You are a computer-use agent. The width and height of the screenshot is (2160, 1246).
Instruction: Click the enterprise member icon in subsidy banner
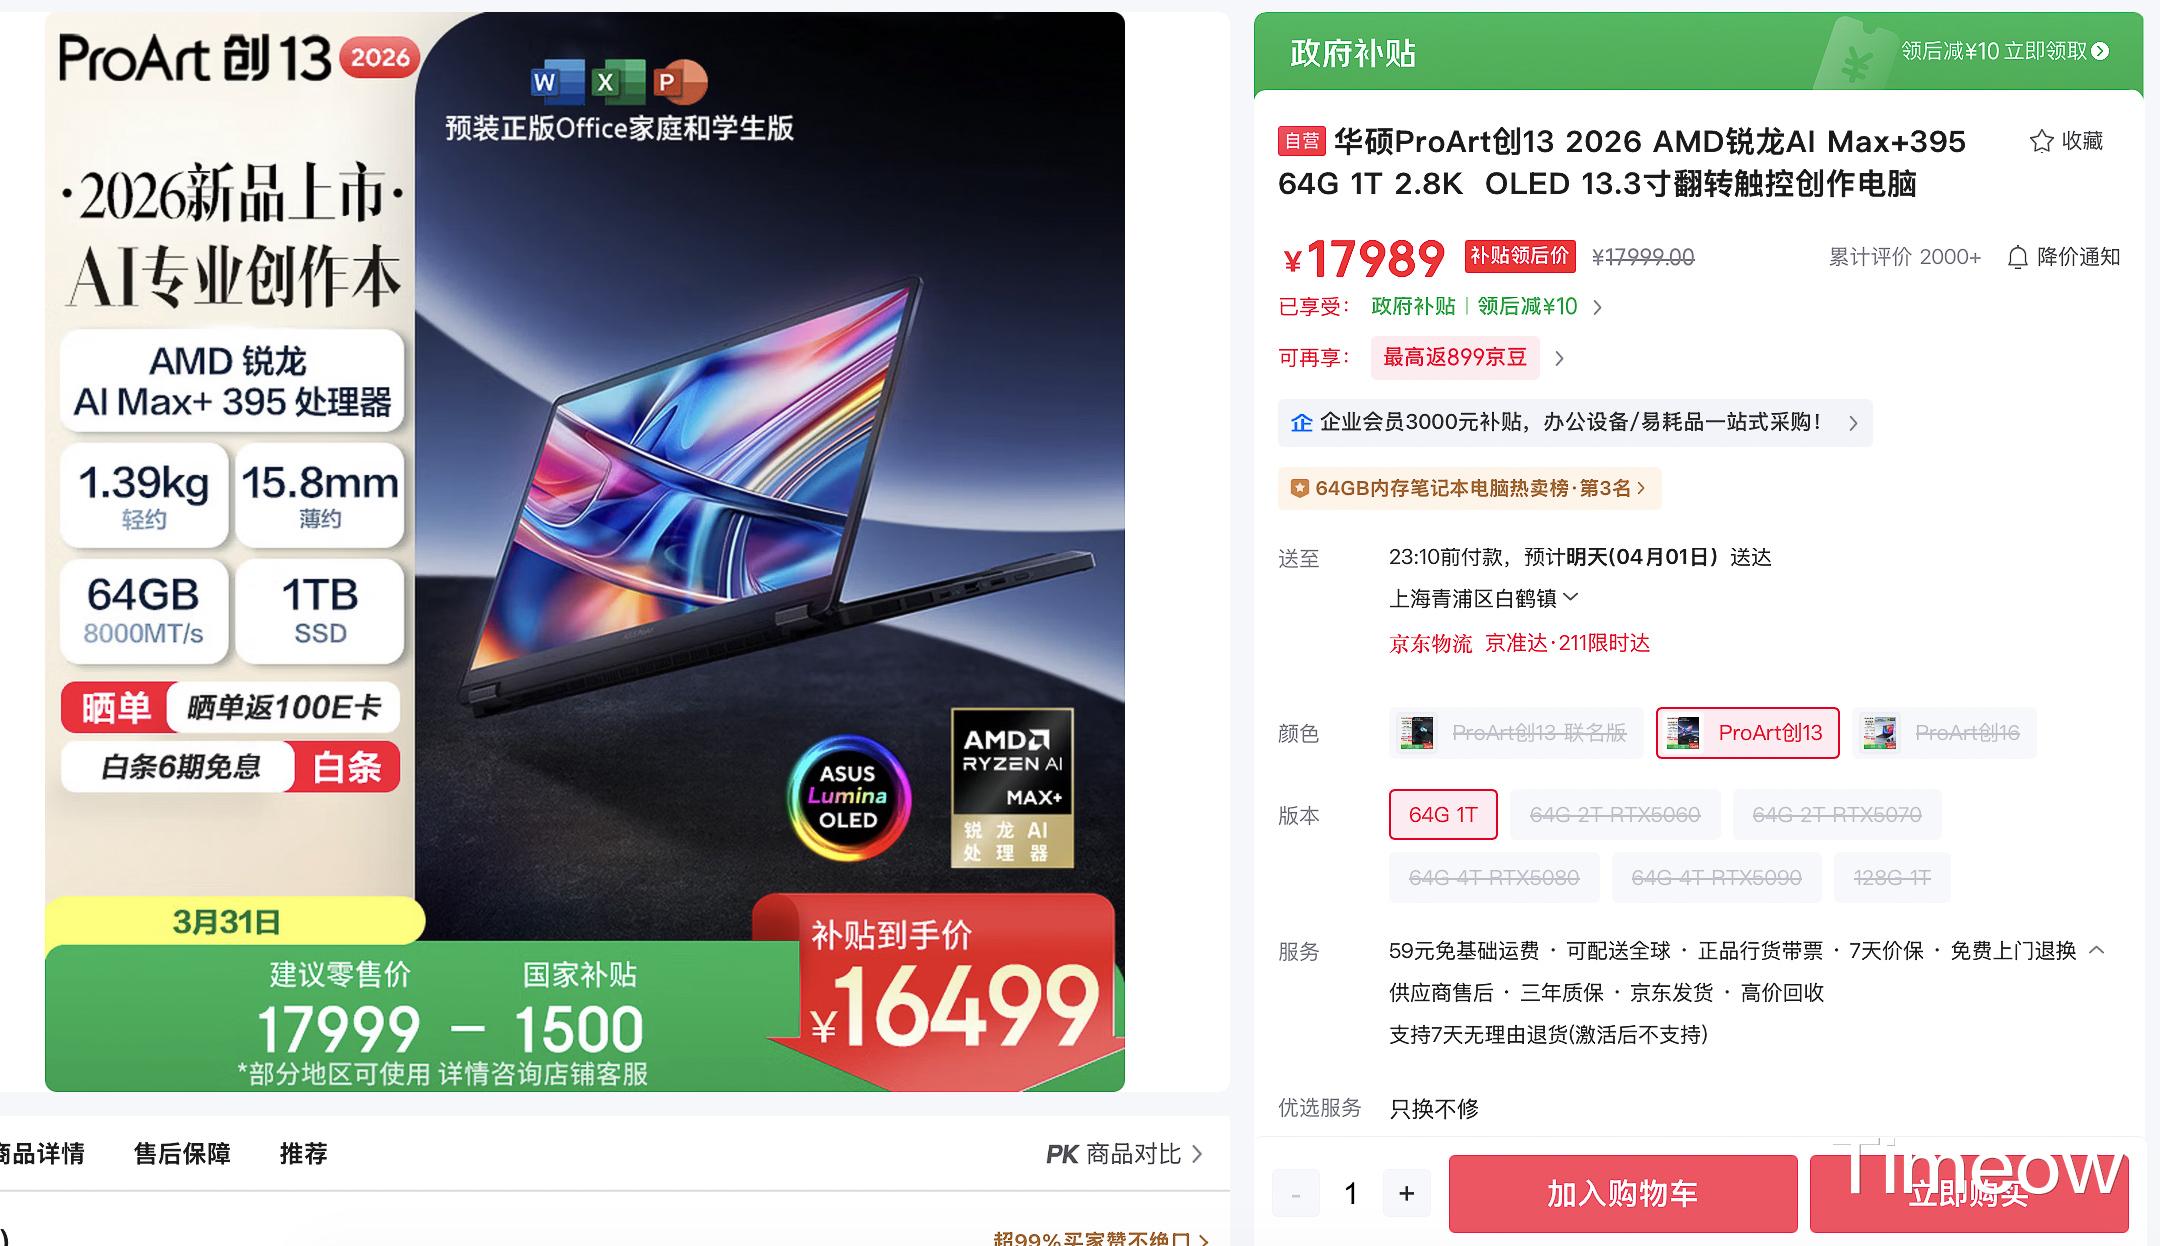(1301, 423)
